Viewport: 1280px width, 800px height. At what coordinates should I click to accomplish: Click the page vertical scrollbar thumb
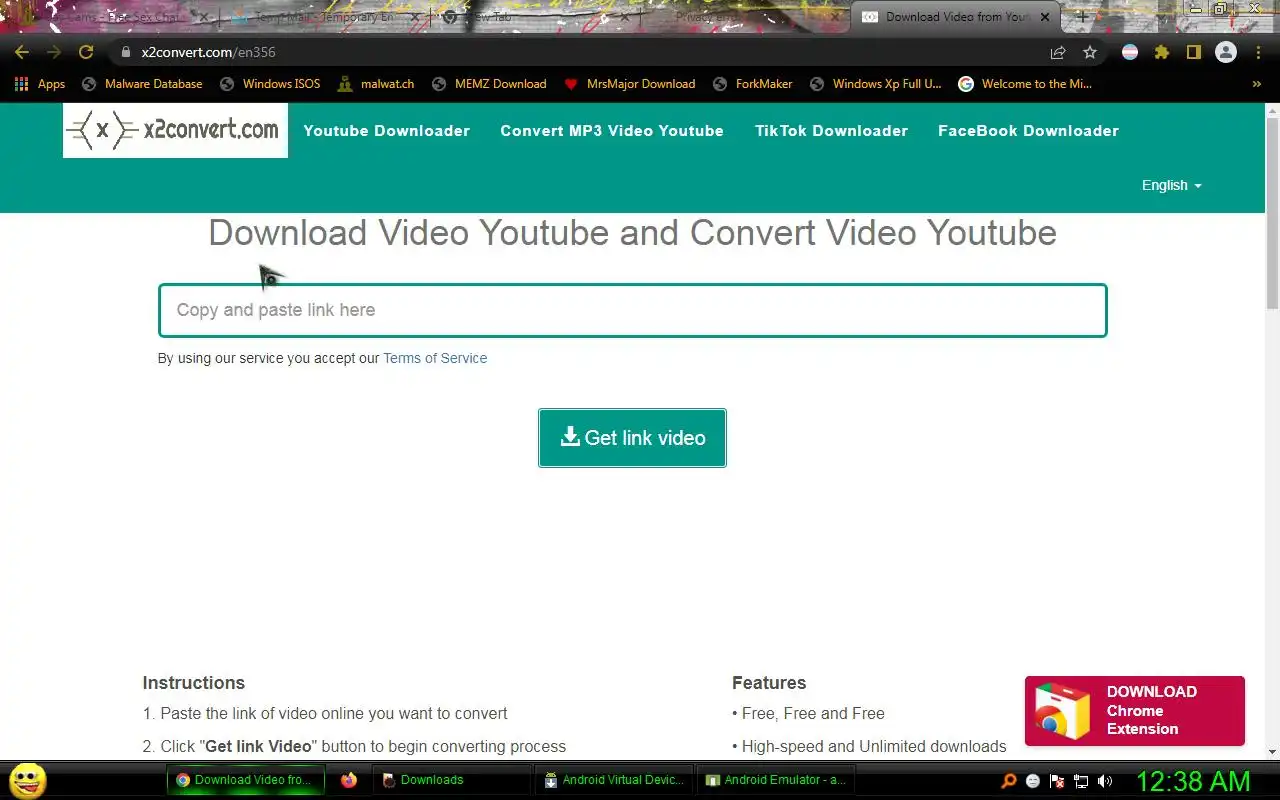[1272, 212]
